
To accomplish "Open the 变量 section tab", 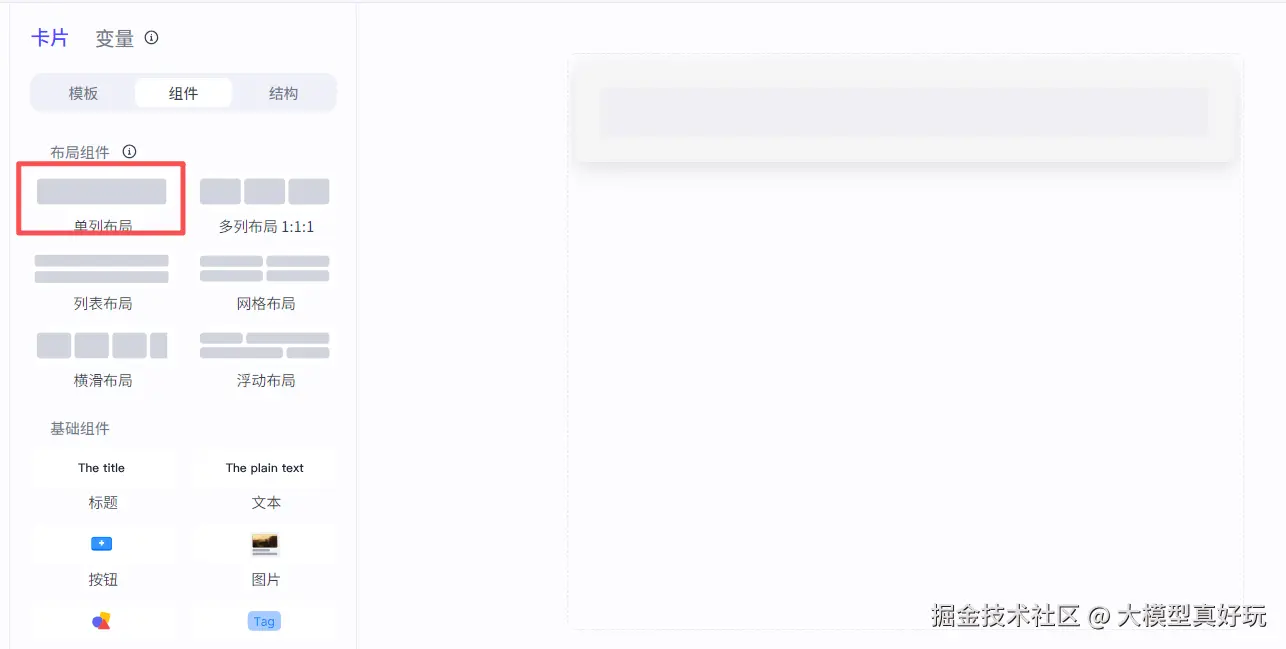I will click(x=115, y=39).
